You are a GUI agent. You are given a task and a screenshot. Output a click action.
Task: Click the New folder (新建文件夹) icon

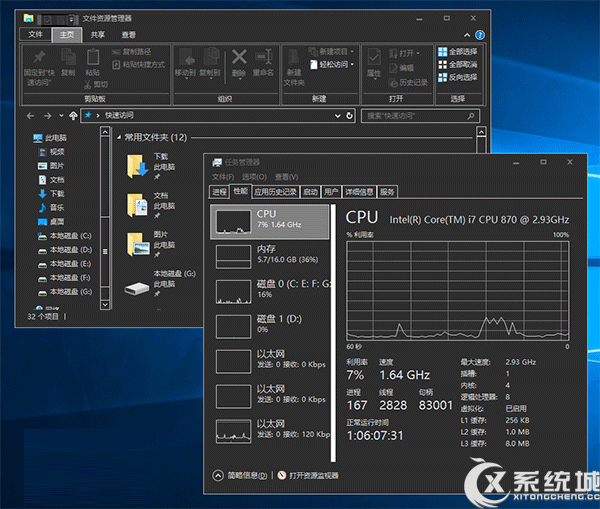pos(294,57)
